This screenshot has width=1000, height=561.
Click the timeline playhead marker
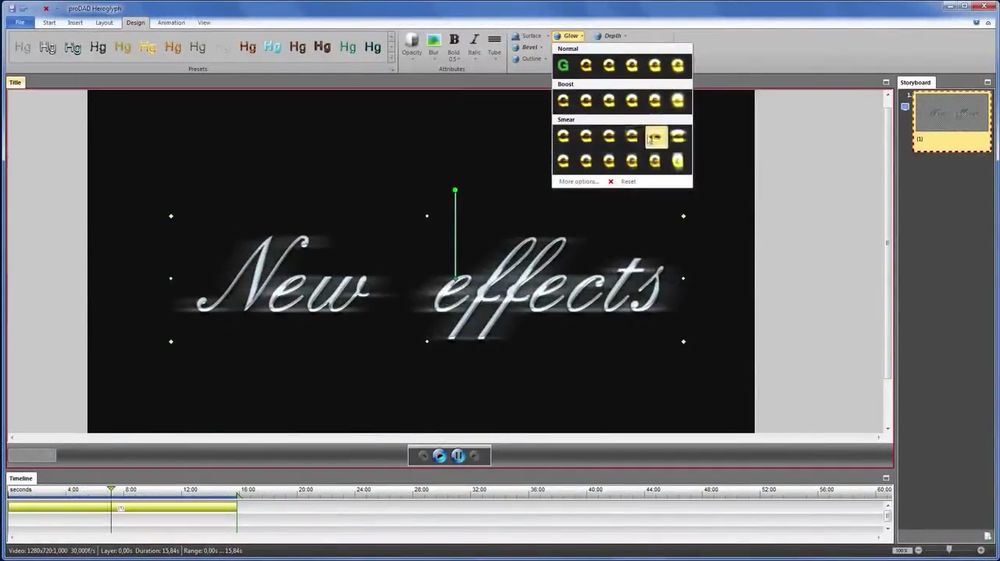[111, 490]
